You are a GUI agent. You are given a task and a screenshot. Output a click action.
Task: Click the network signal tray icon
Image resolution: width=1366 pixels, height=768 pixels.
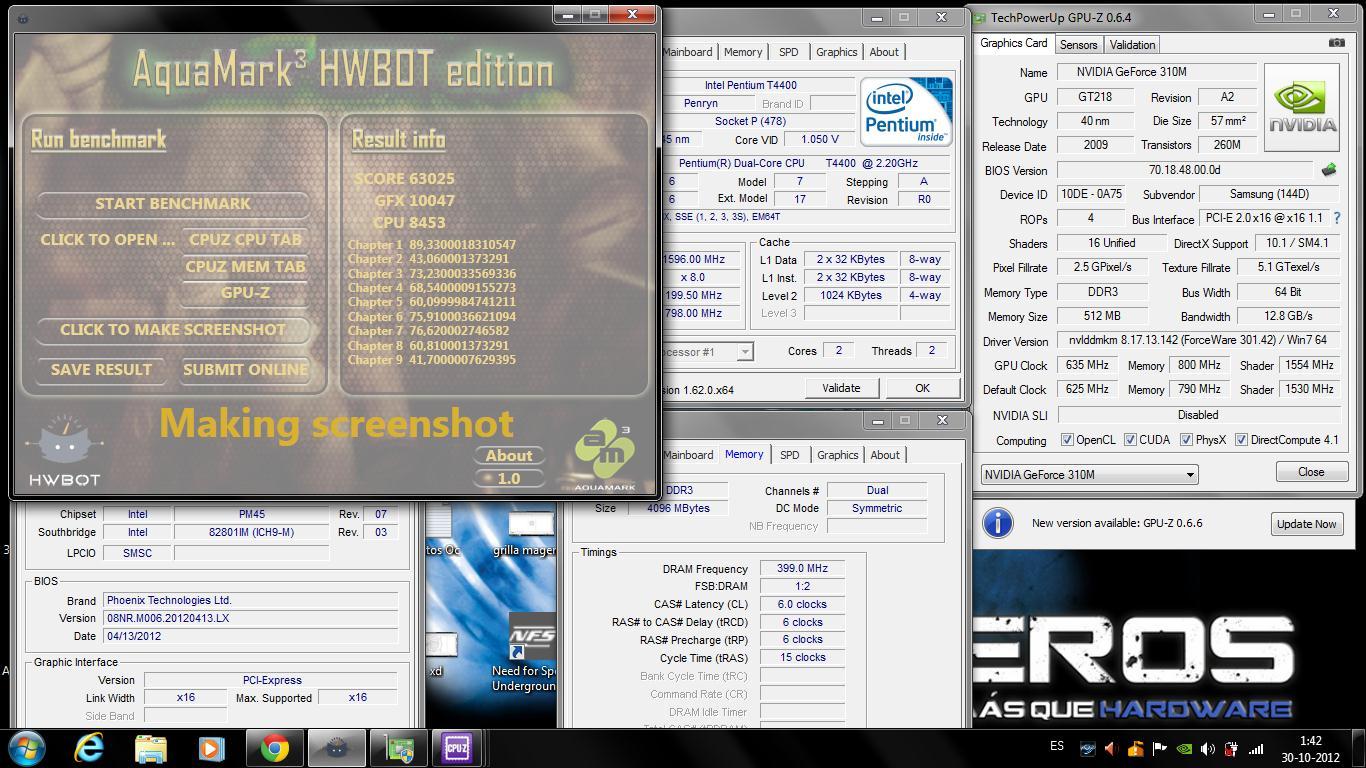click(x=1256, y=748)
